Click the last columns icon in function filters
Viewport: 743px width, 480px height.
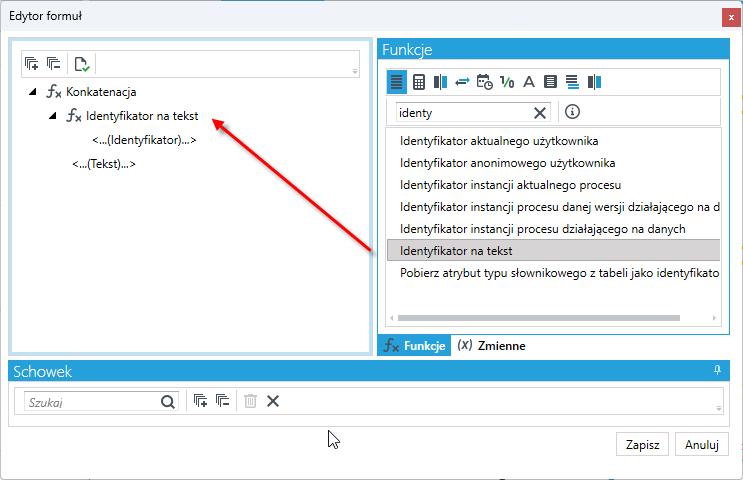[594, 82]
